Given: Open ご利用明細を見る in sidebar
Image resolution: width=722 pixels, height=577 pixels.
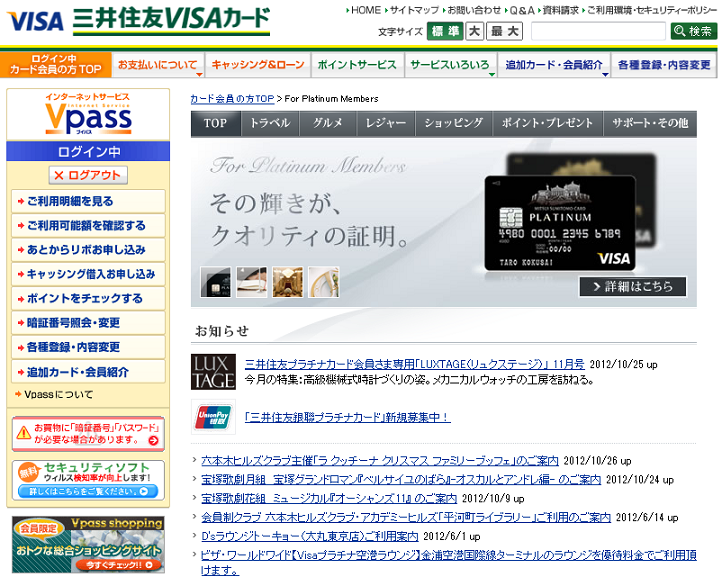Looking at the screenshot, I should coord(88,201).
